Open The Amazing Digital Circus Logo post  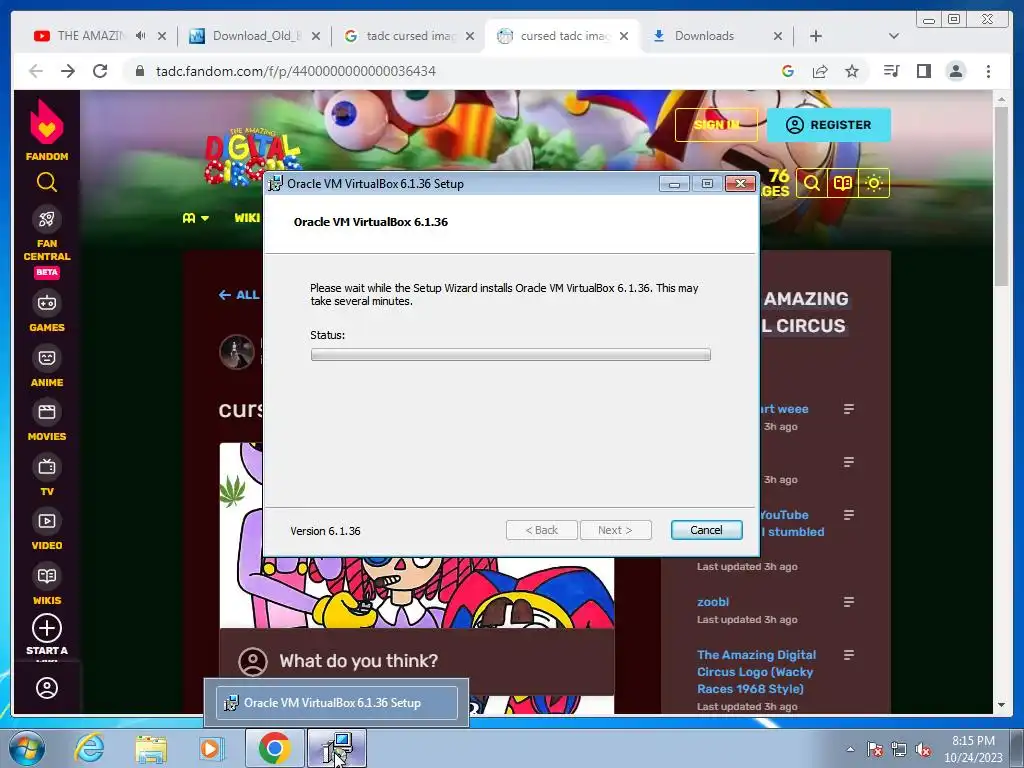coord(756,671)
